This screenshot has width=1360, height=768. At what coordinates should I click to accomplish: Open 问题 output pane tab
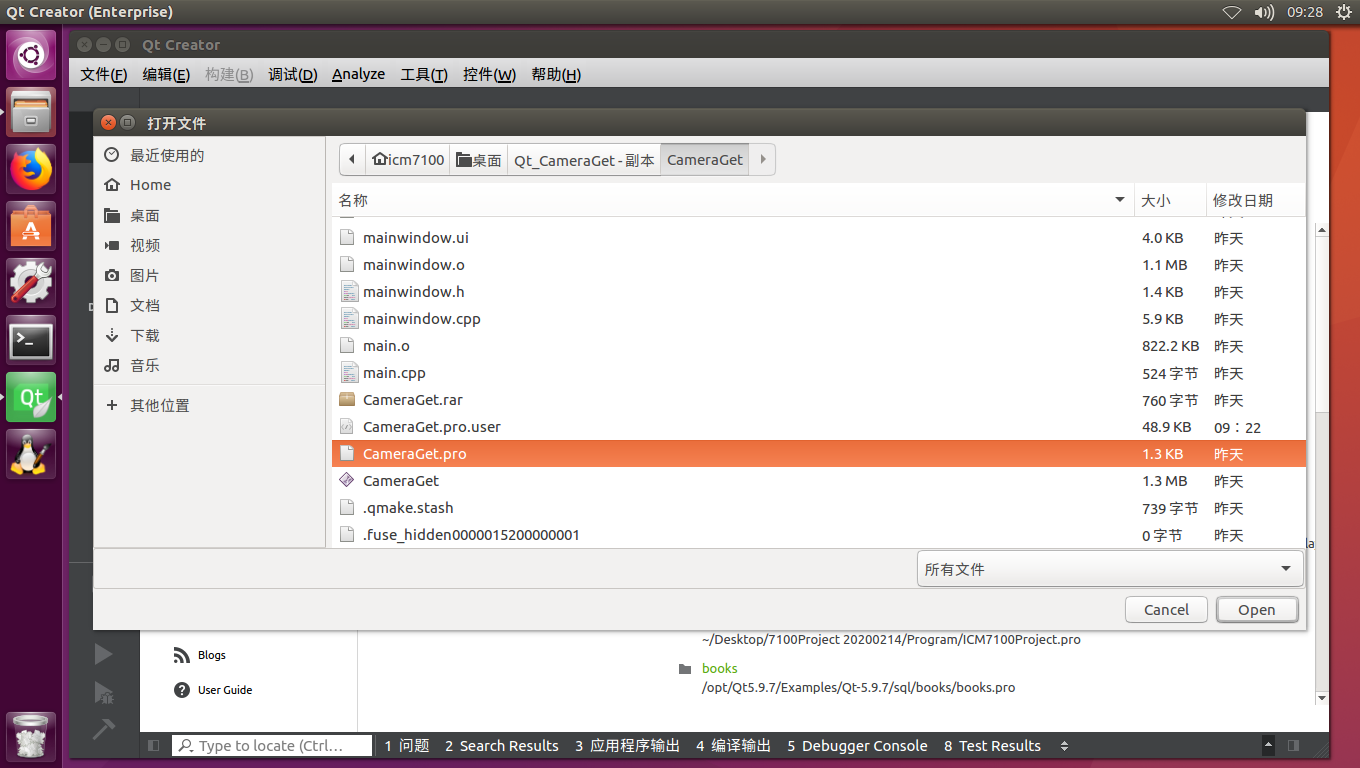pyautogui.click(x=407, y=746)
